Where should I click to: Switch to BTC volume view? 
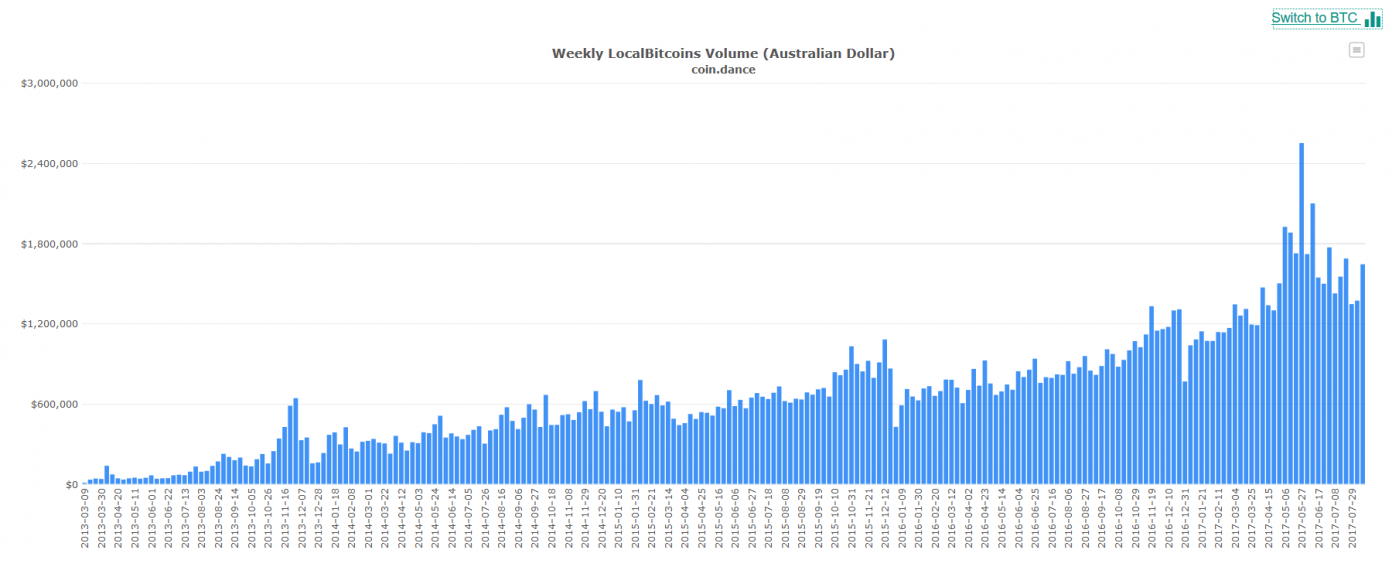1313,18
